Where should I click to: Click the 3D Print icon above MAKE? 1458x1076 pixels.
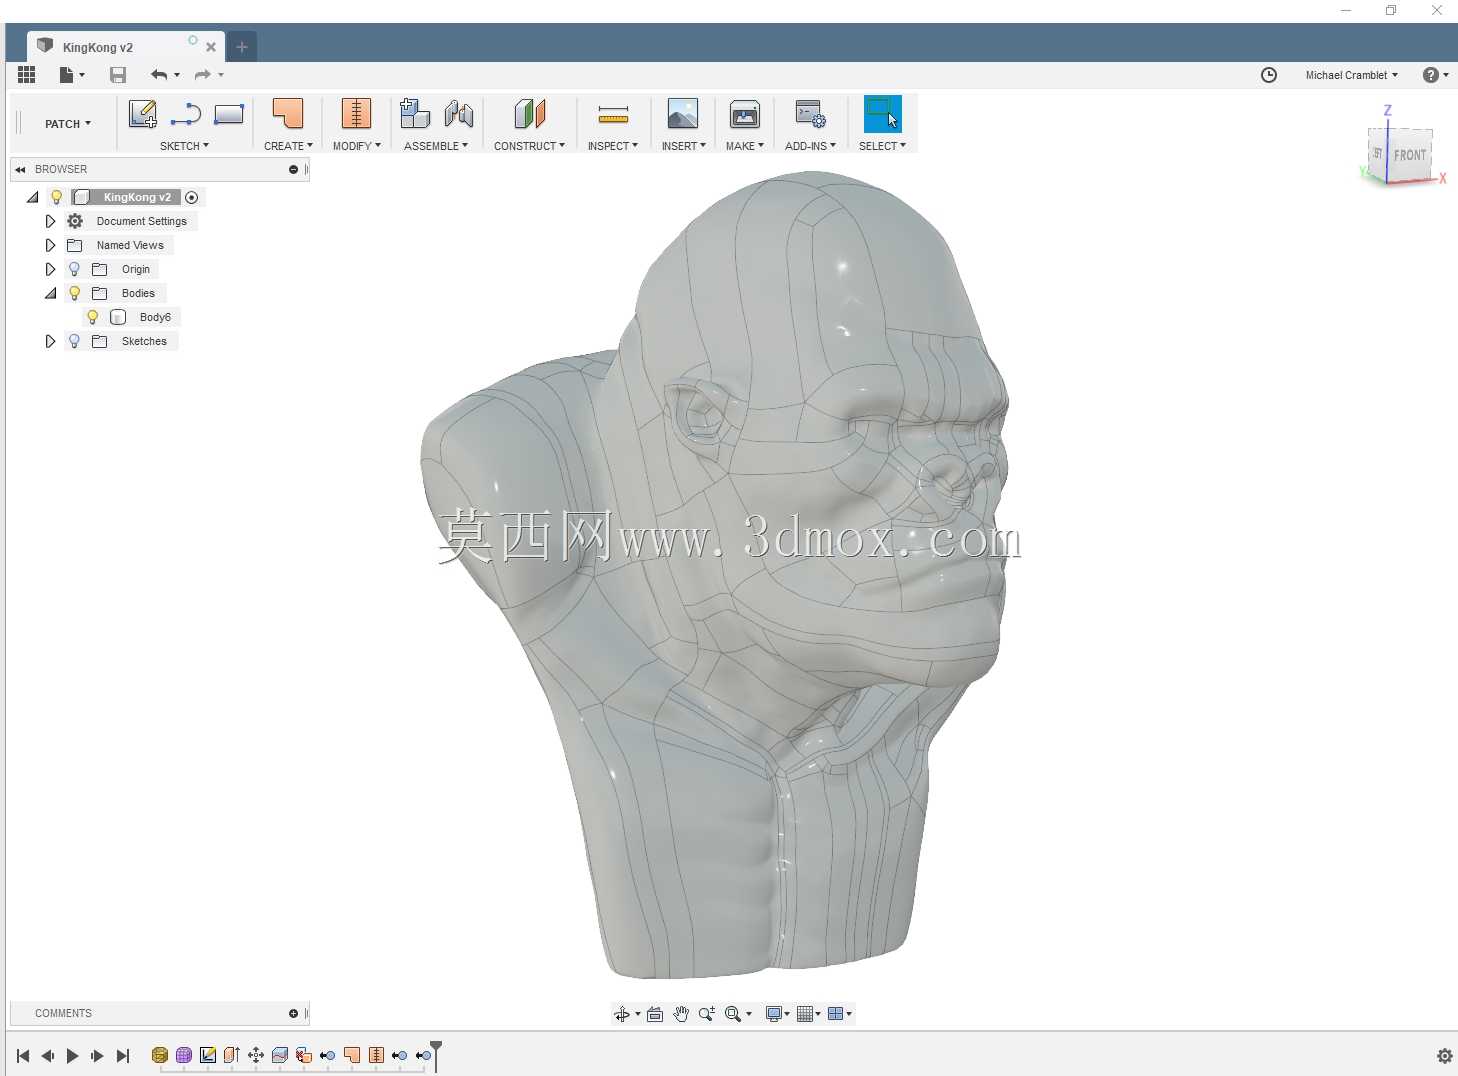[745, 114]
